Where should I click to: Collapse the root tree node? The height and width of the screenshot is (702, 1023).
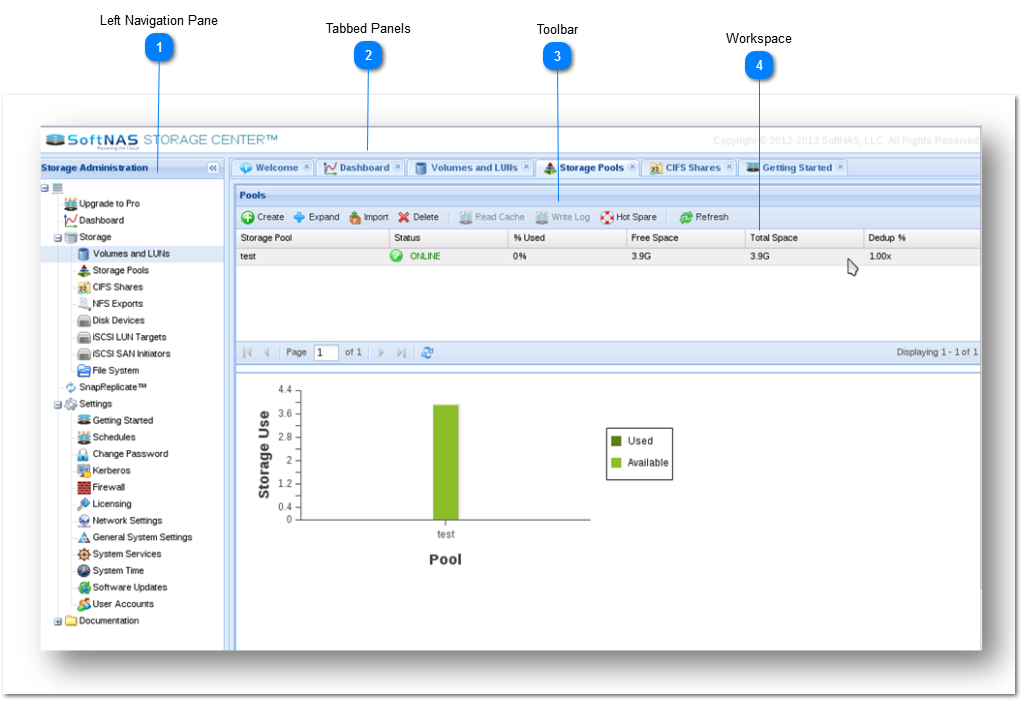tap(45, 188)
